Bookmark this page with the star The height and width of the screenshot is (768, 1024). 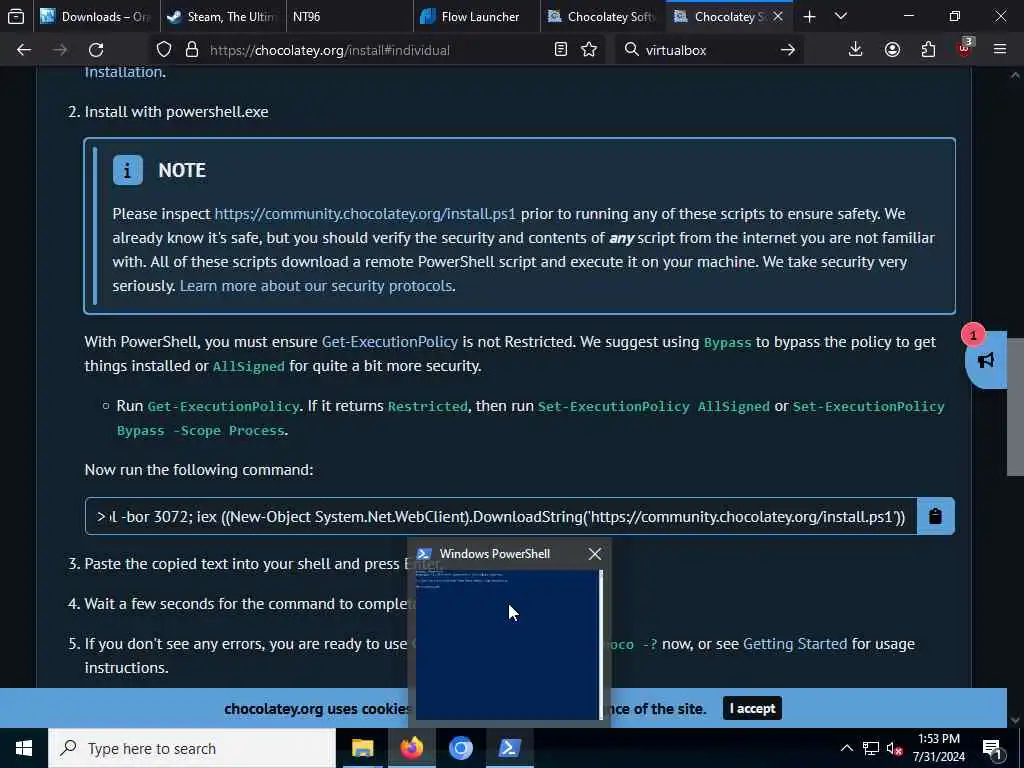click(x=589, y=50)
